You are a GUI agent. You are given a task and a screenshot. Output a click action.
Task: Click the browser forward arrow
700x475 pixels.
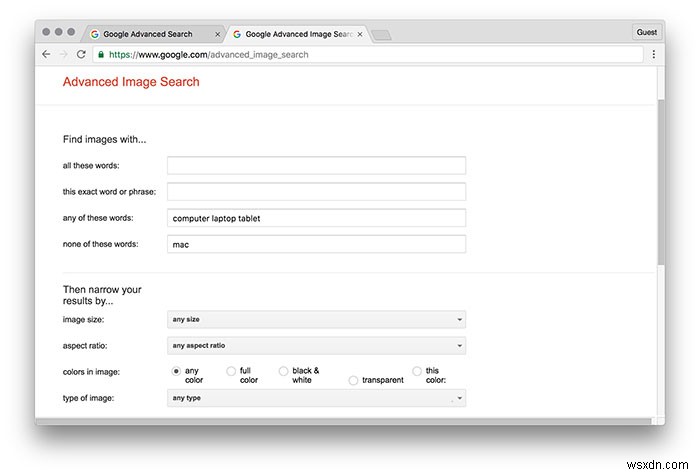63,54
